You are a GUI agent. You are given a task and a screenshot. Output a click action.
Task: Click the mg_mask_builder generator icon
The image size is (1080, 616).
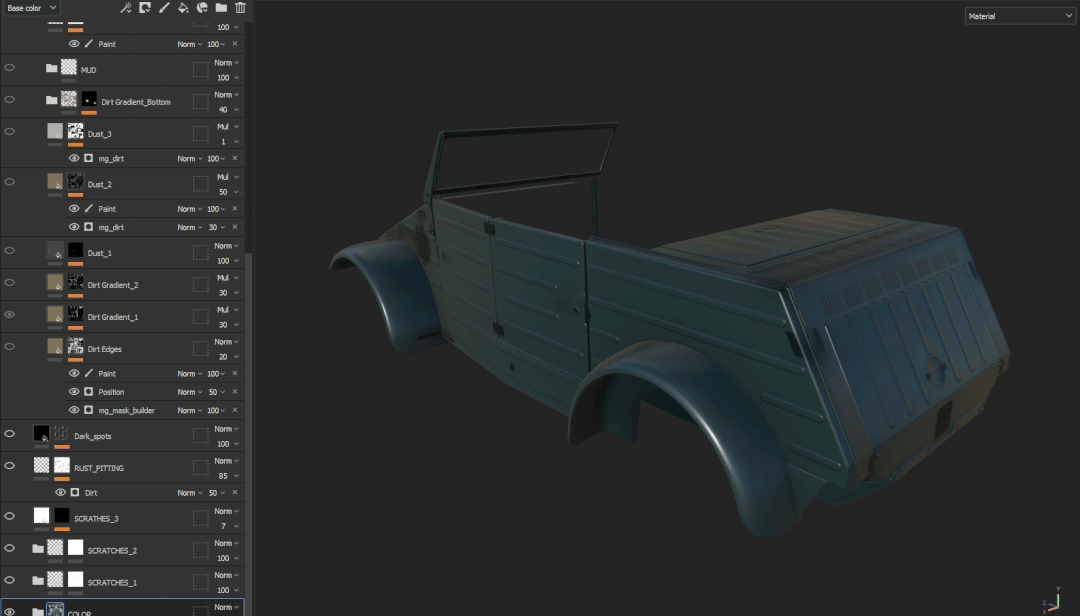coord(89,410)
